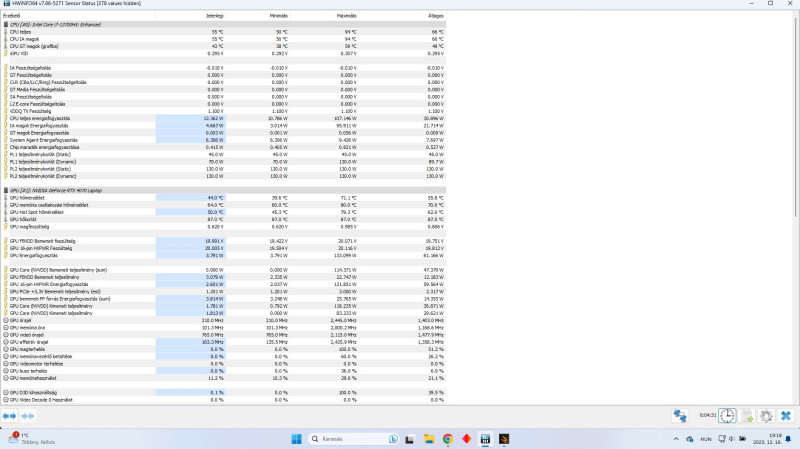Click the greyed collapse columns arrow button
The width and height of the screenshot is (800, 449).
pyautogui.click(x=28, y=416)
